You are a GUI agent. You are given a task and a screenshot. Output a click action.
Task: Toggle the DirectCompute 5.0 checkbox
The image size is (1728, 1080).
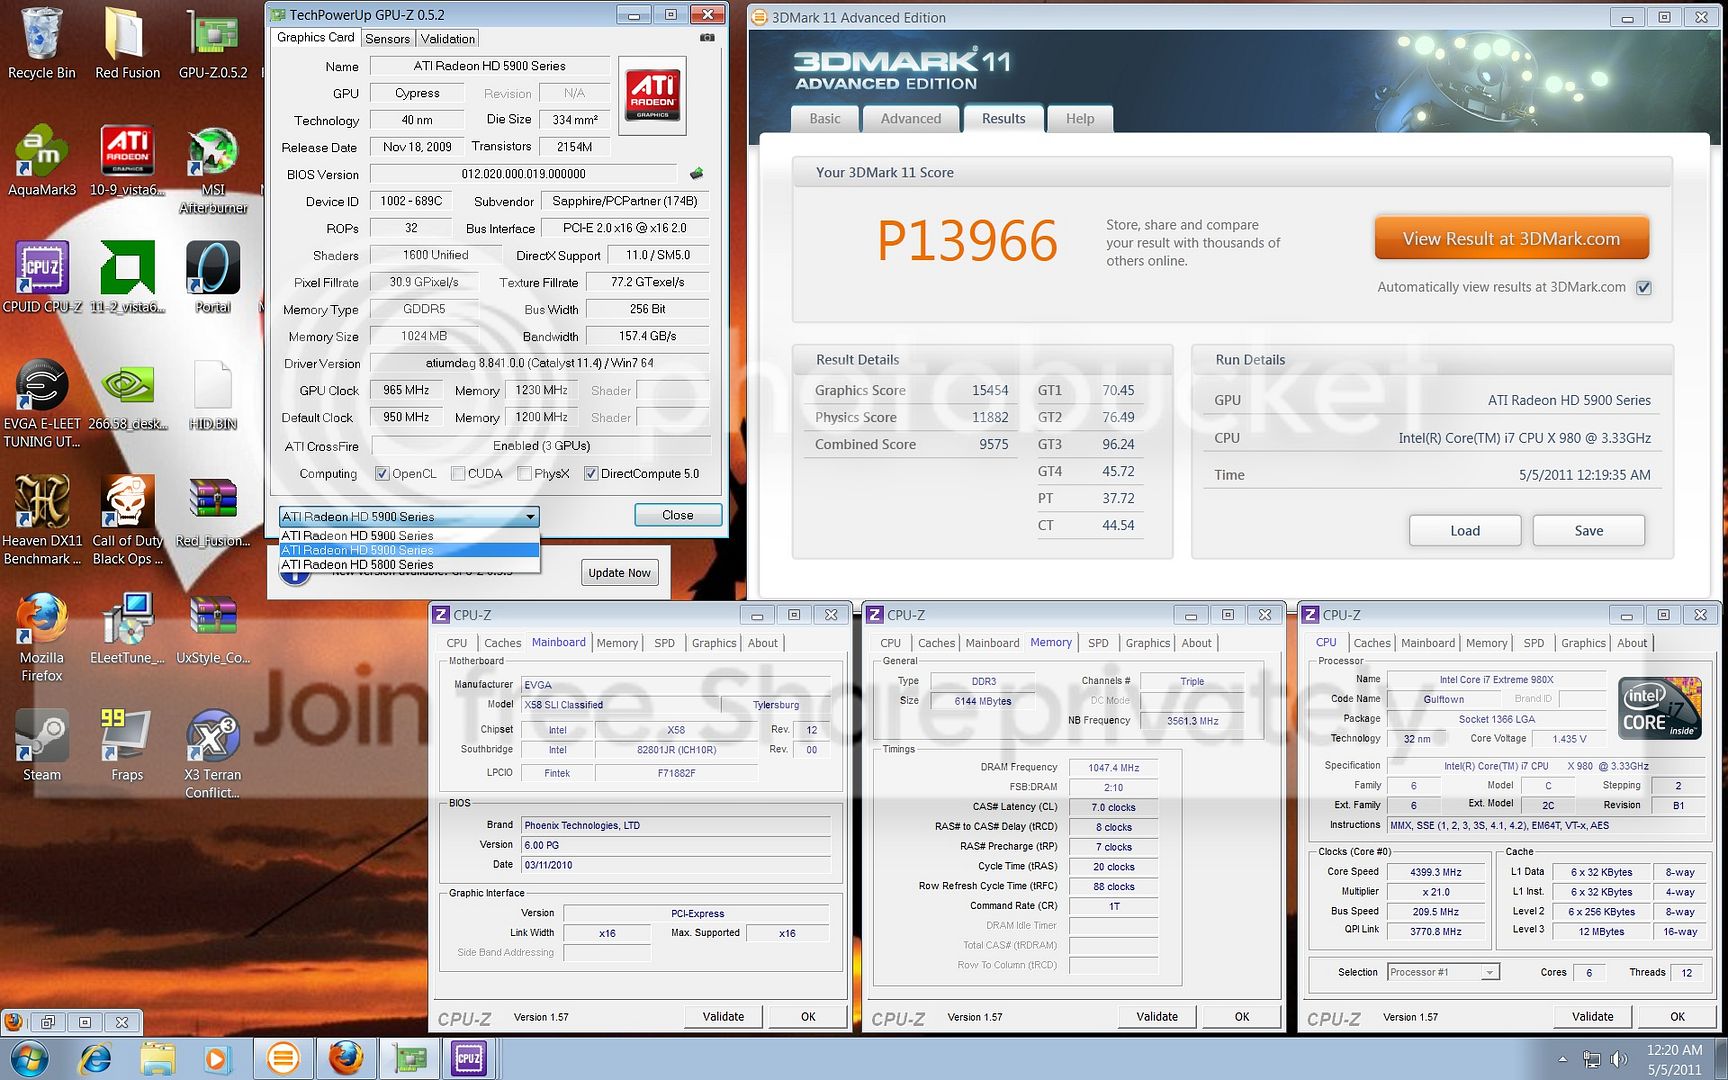click(591, 474)
